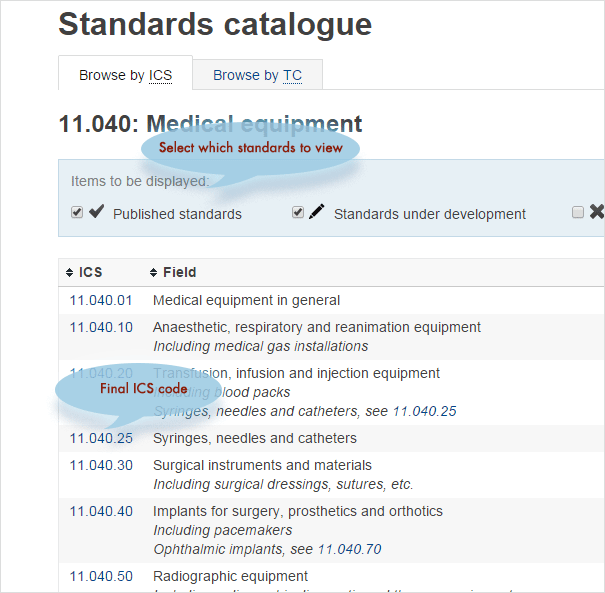Viewport: 605px width, 593px height.
Task: Enable the checkbox next to the X icon
Action: tap(578, 213)
